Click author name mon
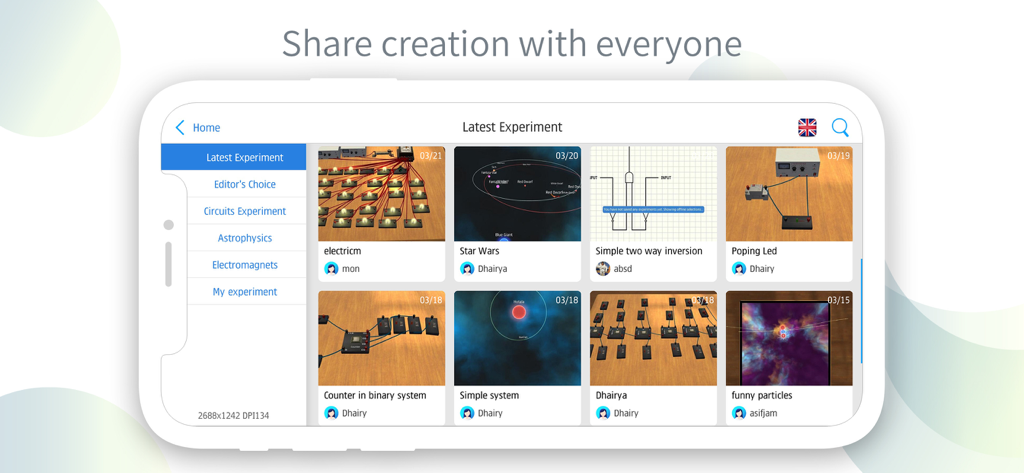 coord(351,269)
